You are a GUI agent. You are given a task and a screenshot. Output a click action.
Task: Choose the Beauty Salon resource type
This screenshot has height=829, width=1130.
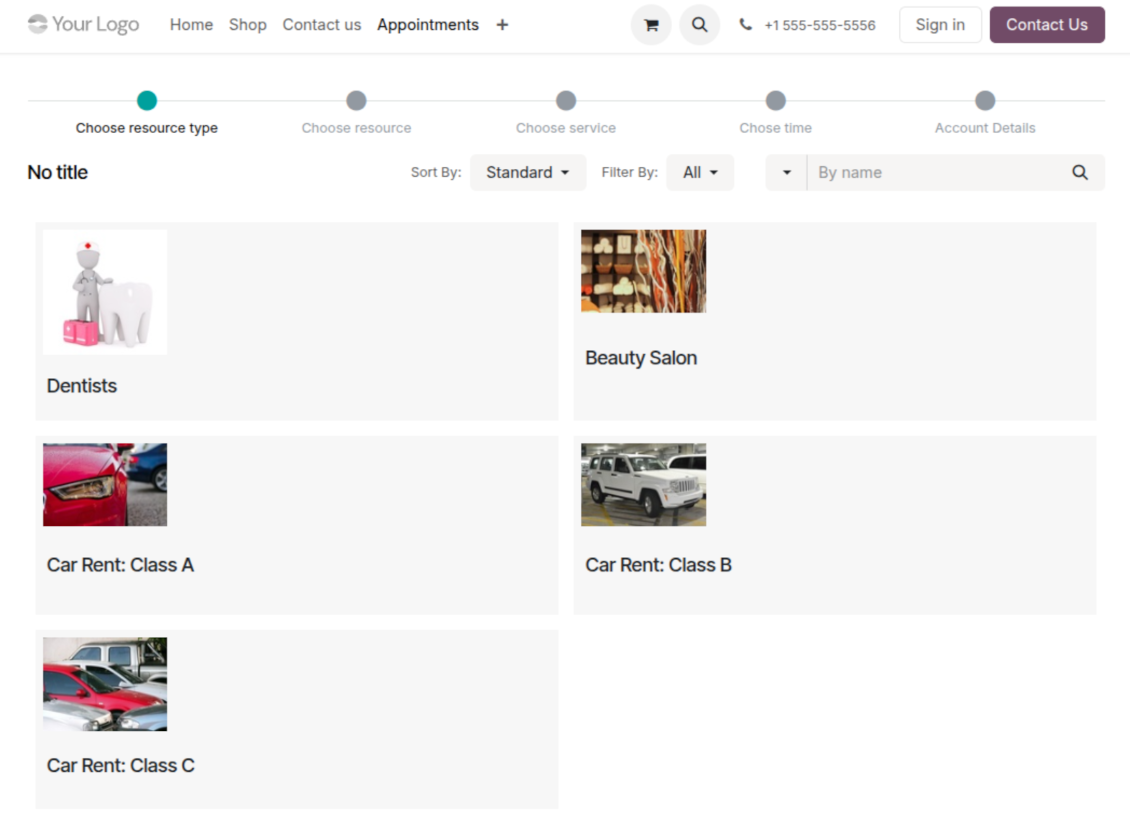[641, 358]
